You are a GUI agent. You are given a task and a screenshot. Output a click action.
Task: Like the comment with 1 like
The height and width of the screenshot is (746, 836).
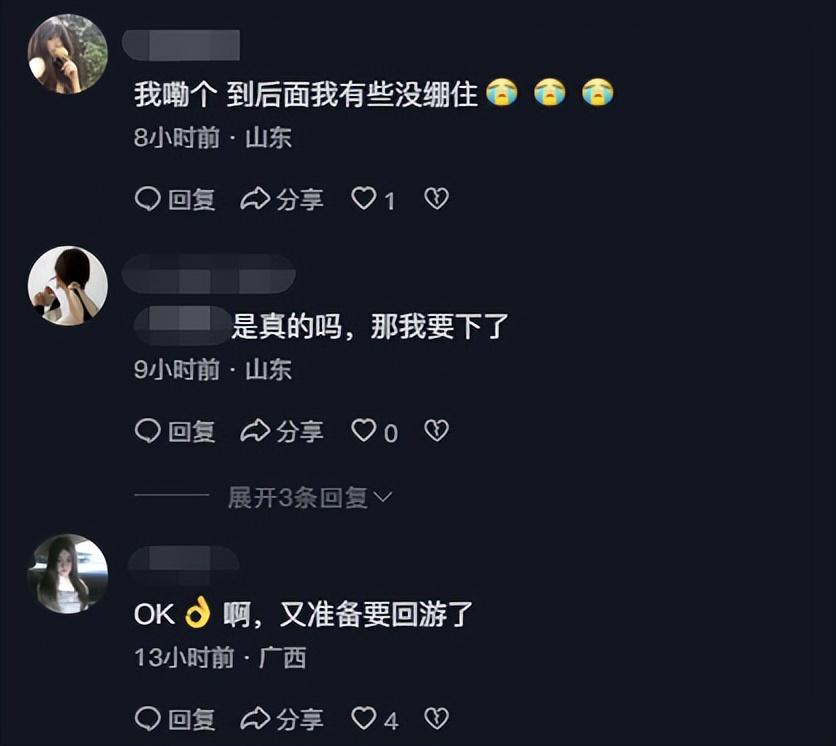[x=364, y=198]
